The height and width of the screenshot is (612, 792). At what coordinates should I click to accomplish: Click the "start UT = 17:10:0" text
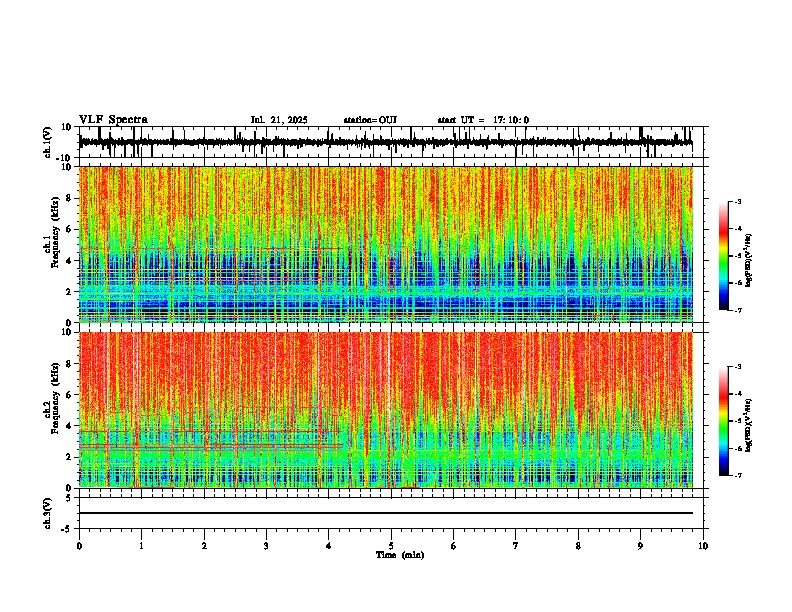(x=483, y=120)
